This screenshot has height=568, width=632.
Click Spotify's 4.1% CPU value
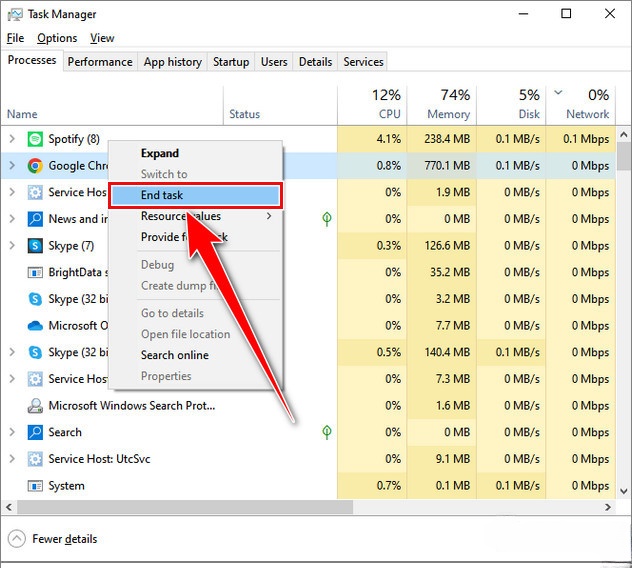[389, 139]
